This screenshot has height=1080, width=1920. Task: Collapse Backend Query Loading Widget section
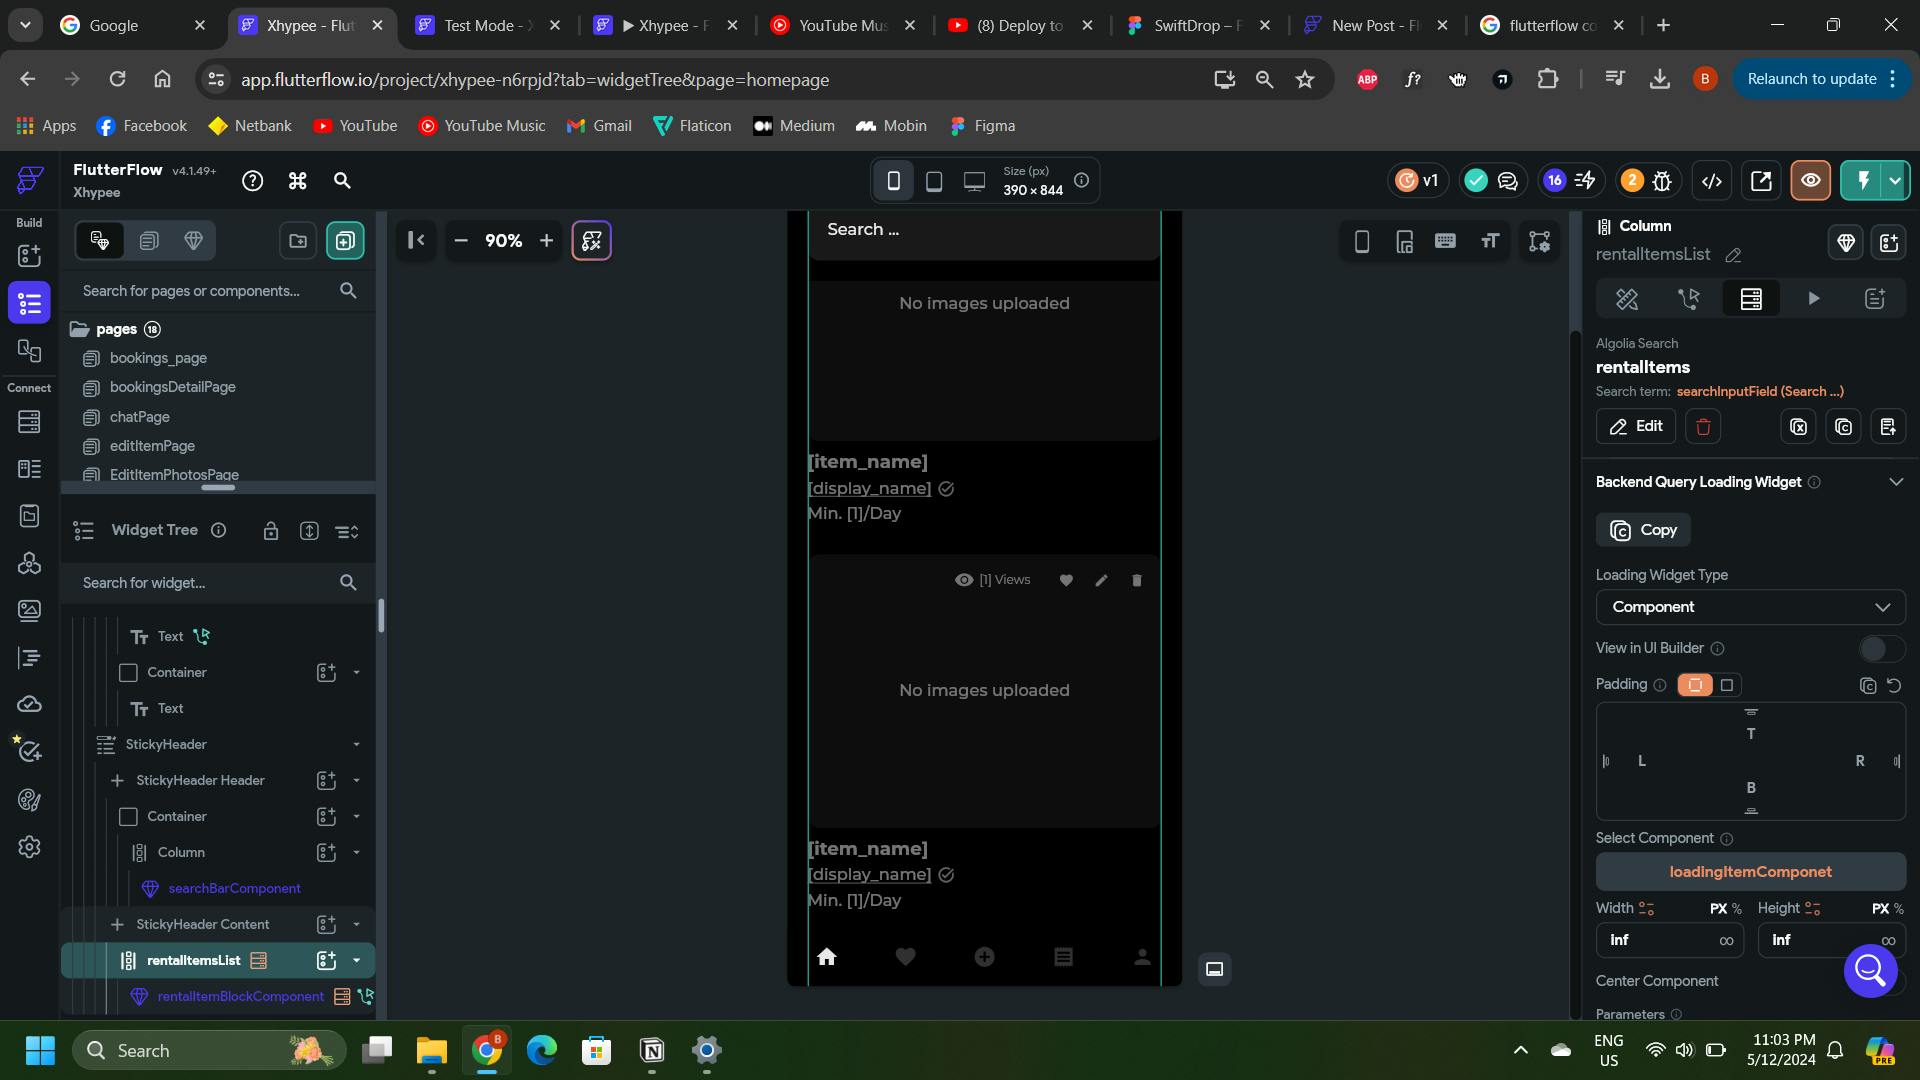[1895, 482]
